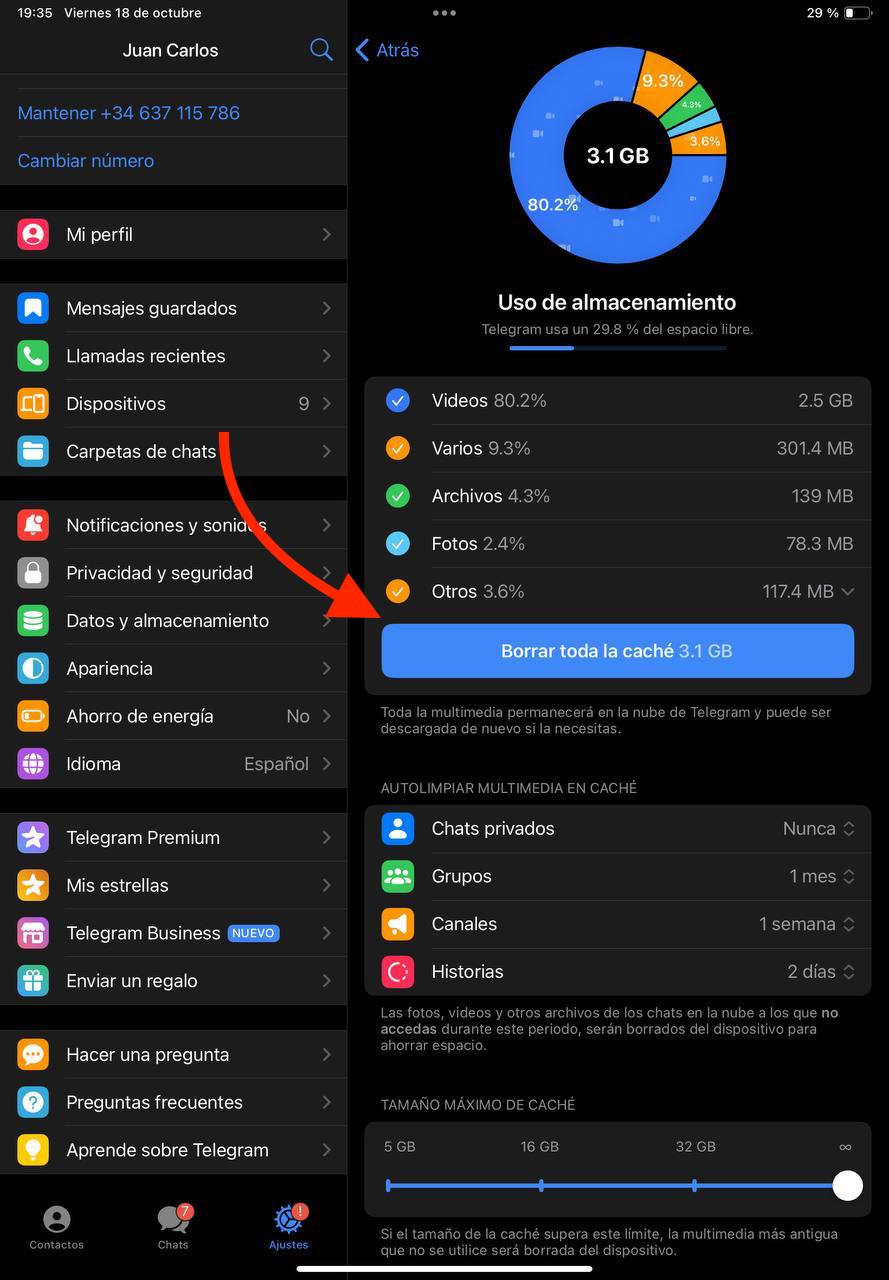This screenshot has width=889, height=1280.
Task: Open Carpetas de chats folder icon
Action: pos(33,451)
